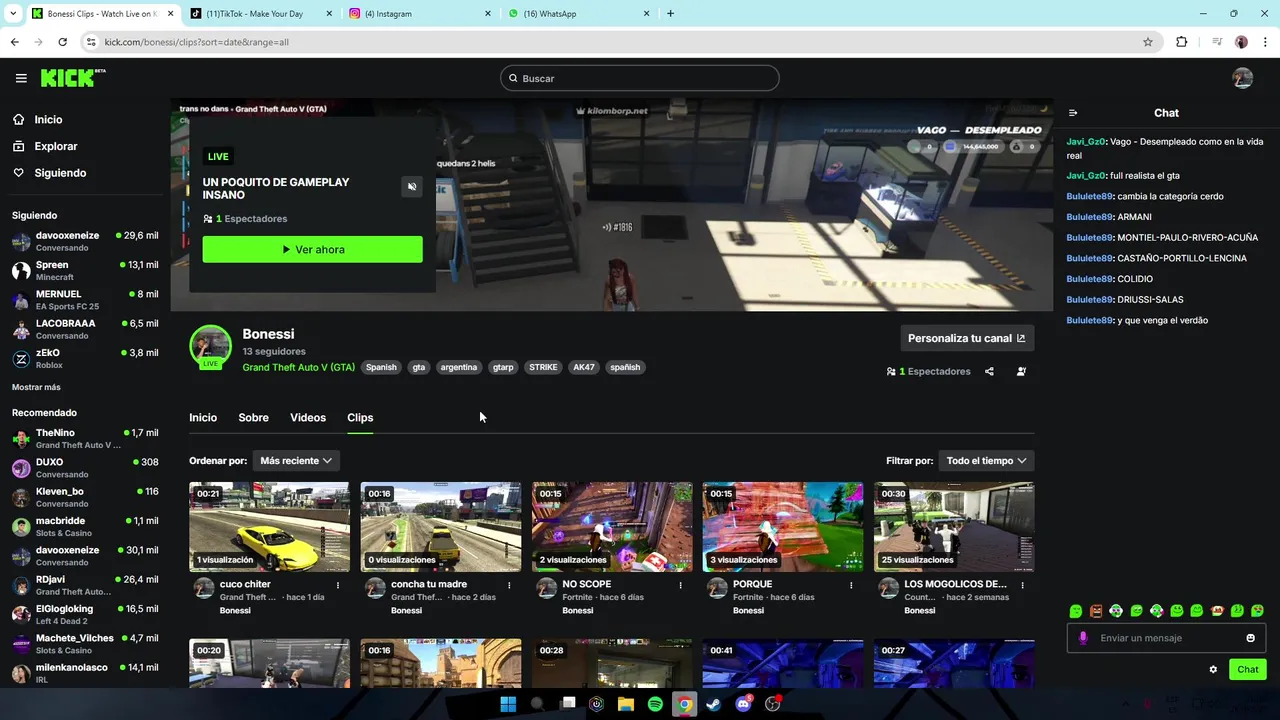
Task: Open the browser extensions puzzle icon
Action: coord(1181,42)
